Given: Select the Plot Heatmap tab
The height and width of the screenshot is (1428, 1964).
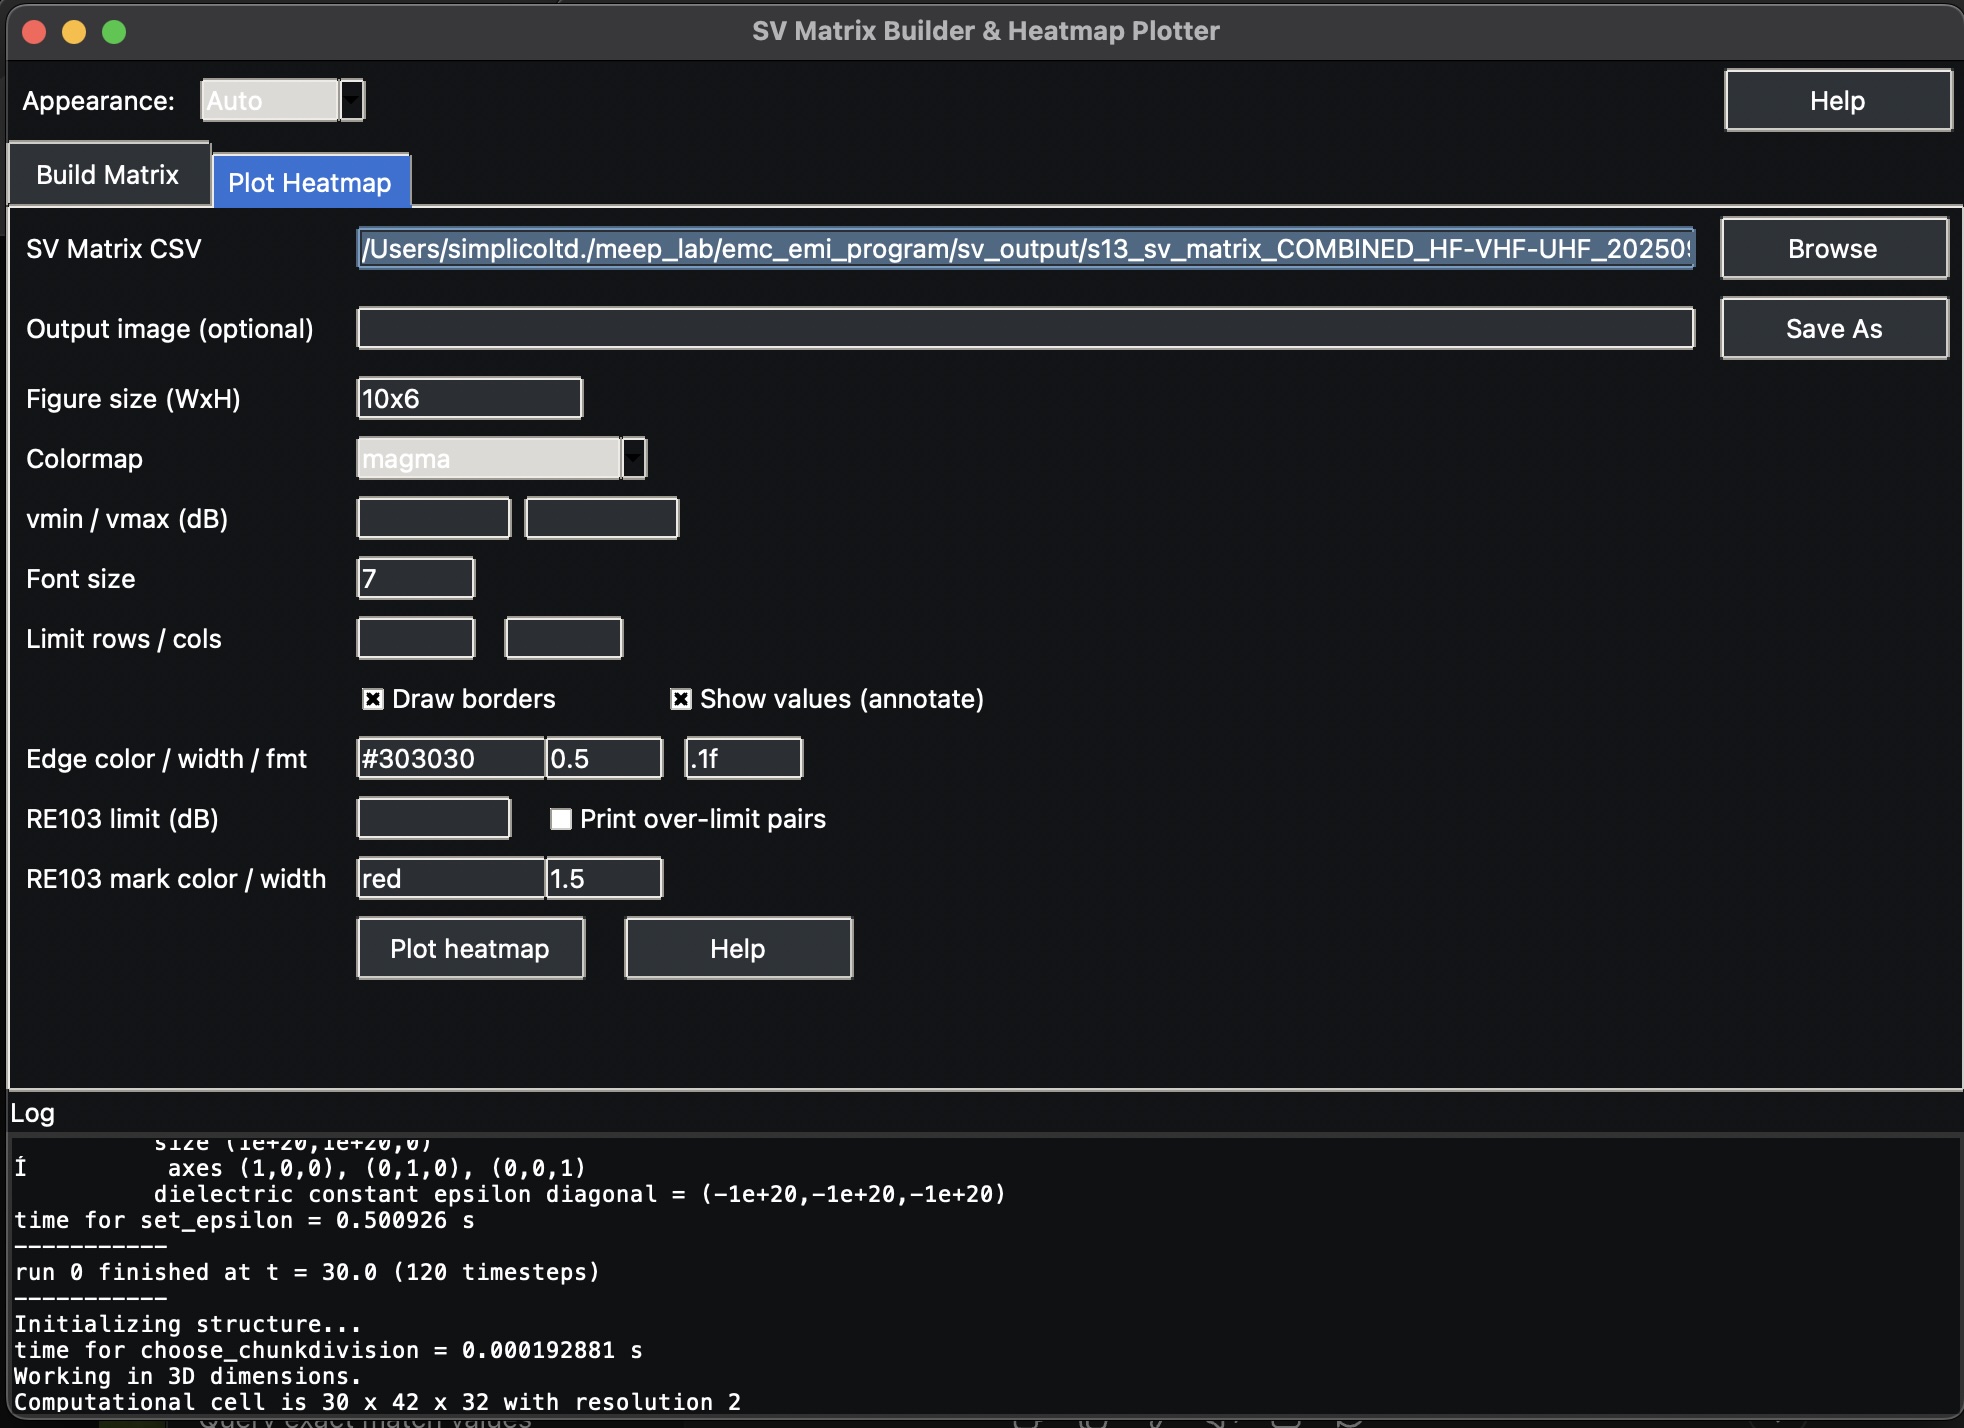Looking at the screenshot, I should coord(310,182).
